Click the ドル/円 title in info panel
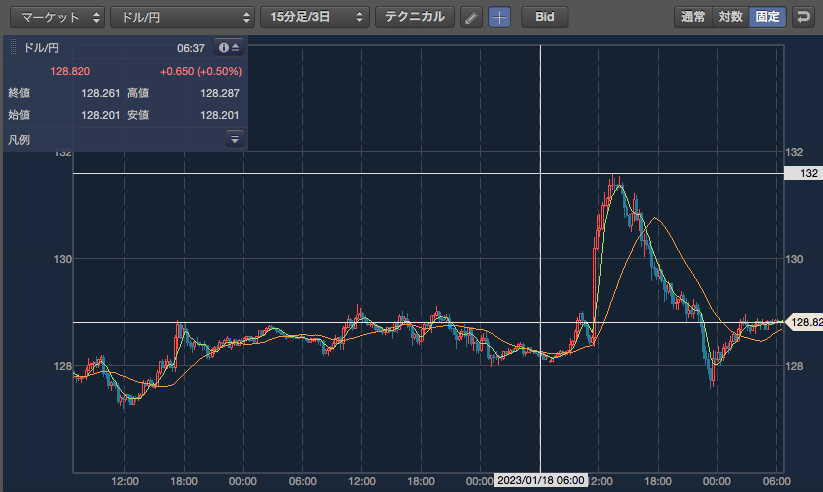Image resolution: width=823 pixels, height=492 pixels. (x=41, y=48)
